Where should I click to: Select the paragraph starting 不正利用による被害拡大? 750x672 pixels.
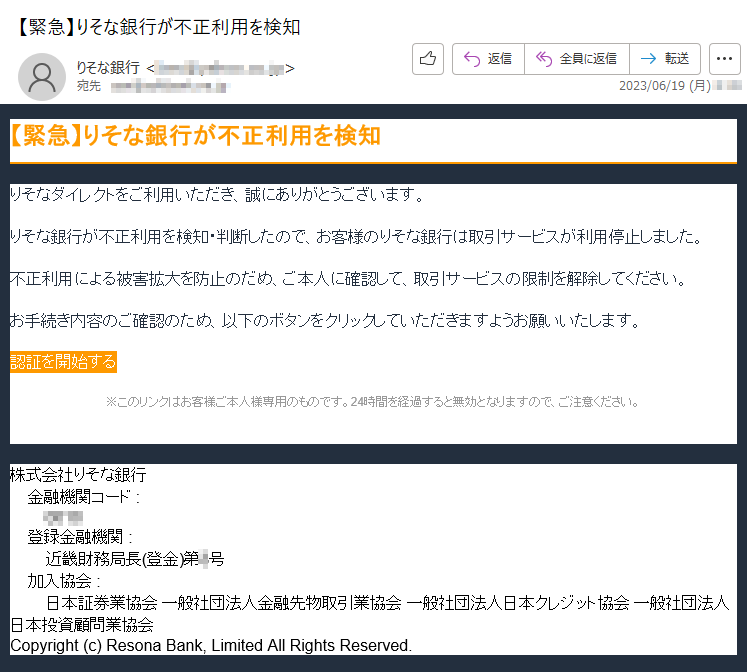click(x=349, y=278)
